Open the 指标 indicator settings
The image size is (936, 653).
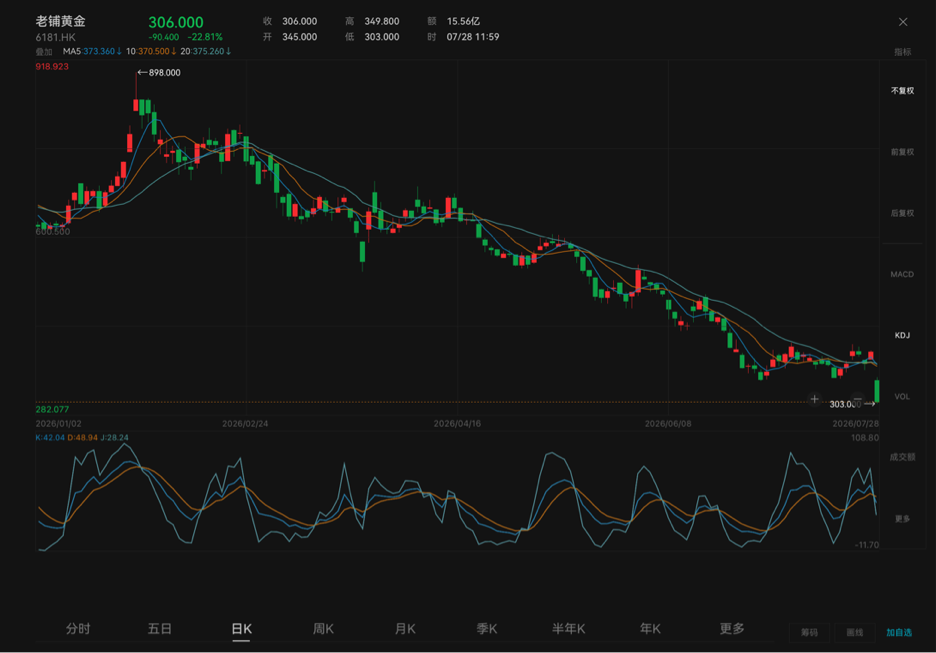[903, 52]
